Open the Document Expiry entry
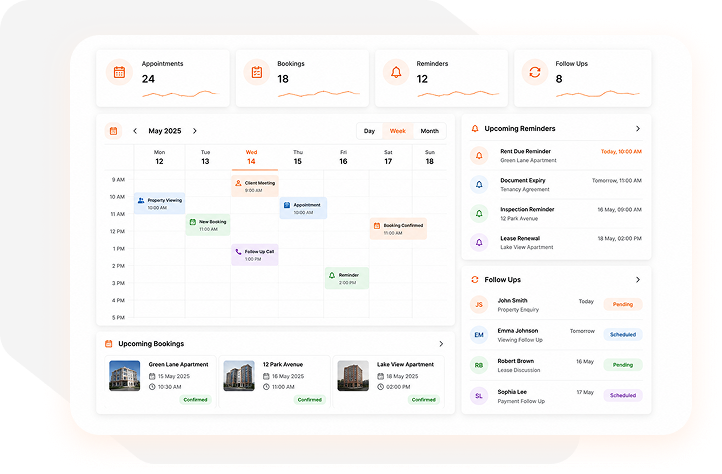The image size is (722, 474). pos(556,185)
